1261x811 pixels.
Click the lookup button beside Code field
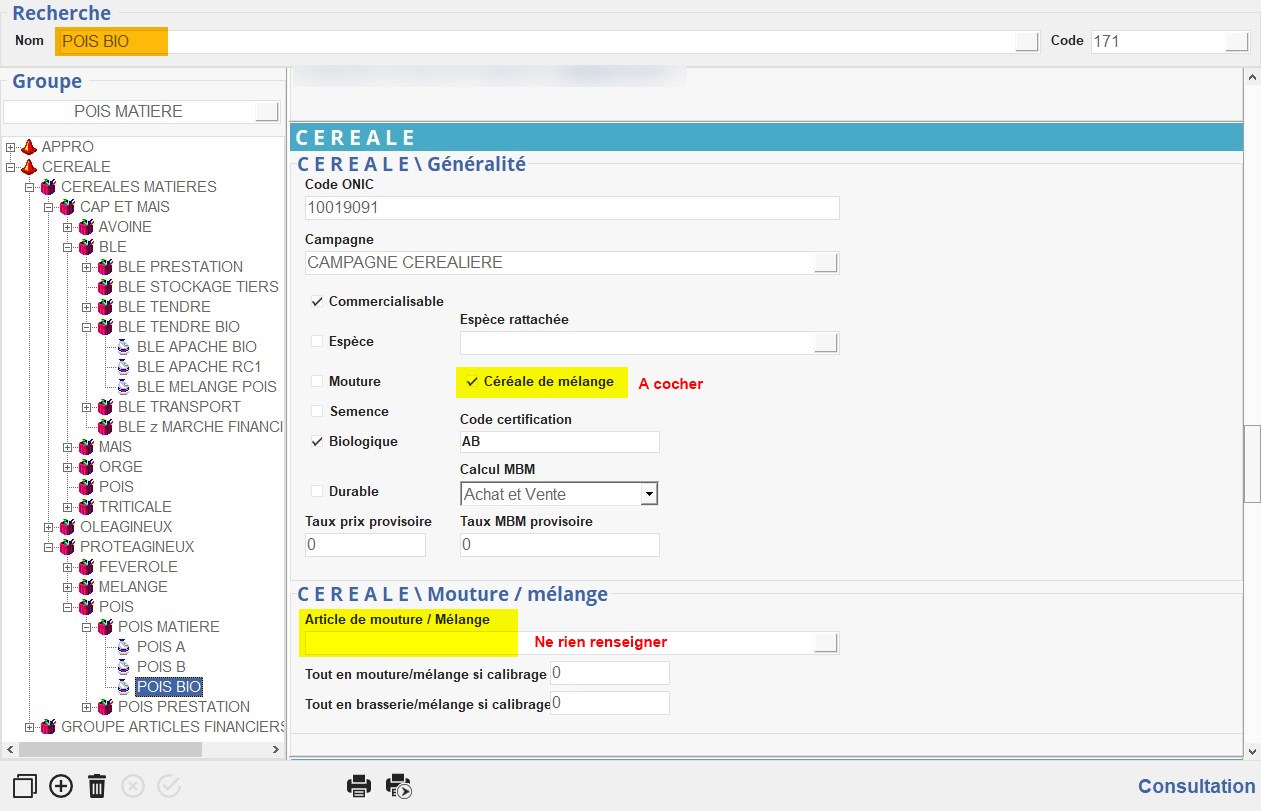1236,42
